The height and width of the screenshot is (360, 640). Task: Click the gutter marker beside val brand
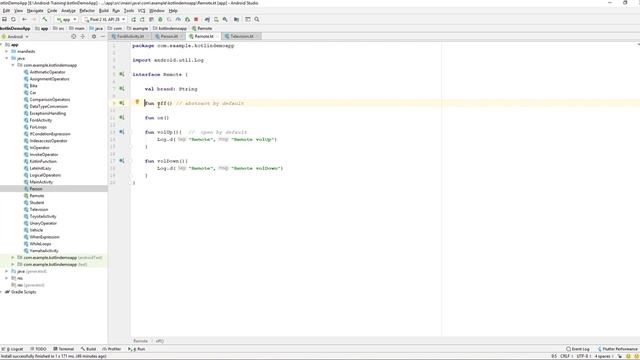pos(122,89)
